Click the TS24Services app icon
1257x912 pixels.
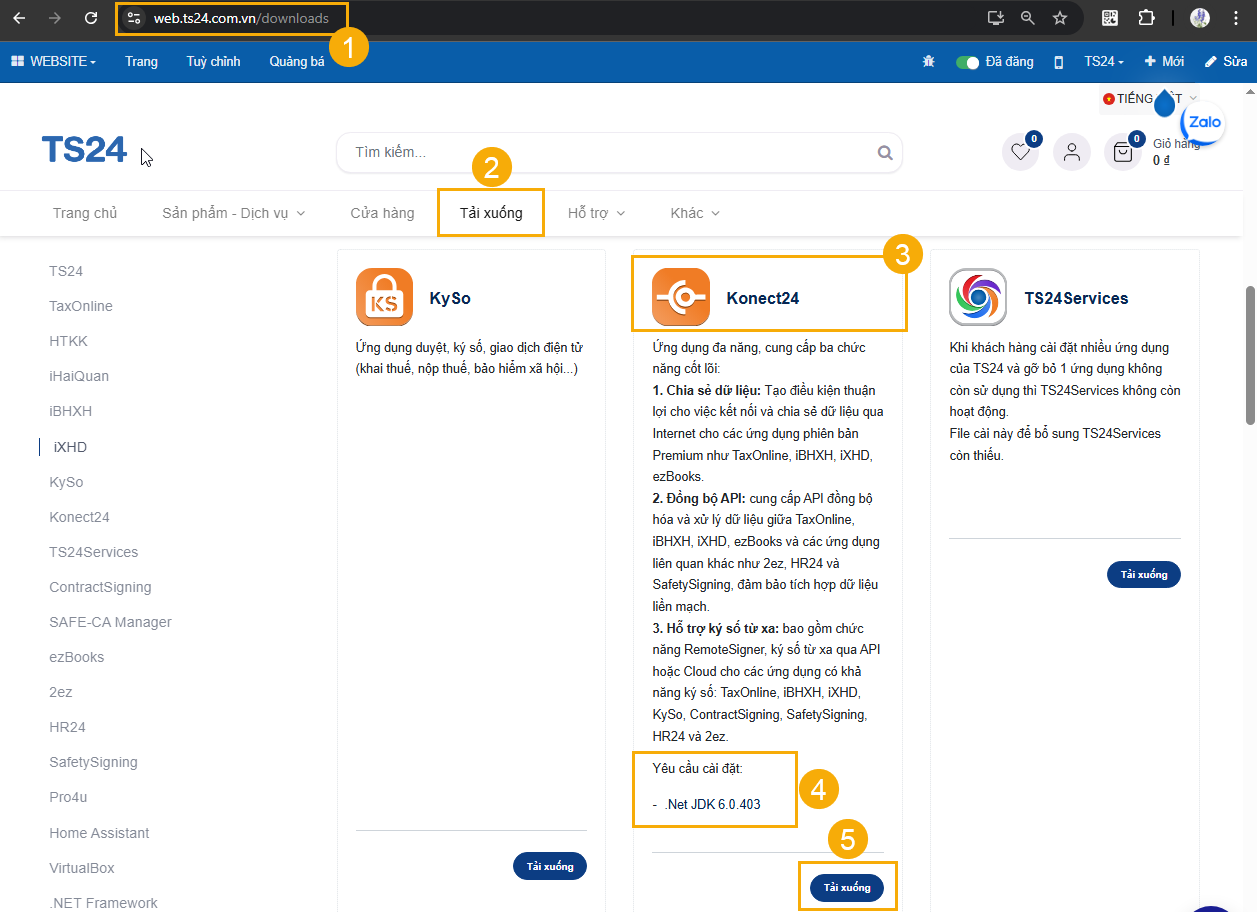pos(977,297)
